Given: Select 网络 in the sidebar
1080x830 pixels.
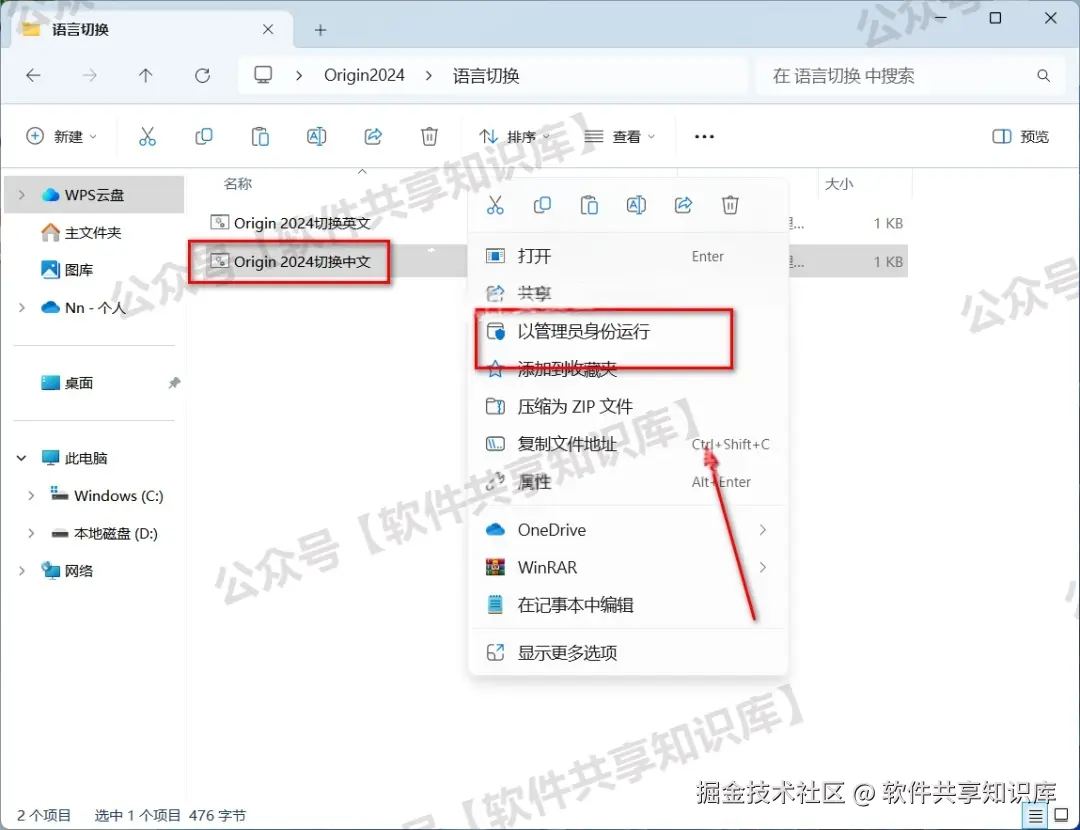Looking at the screenshot, I should 79,571.
